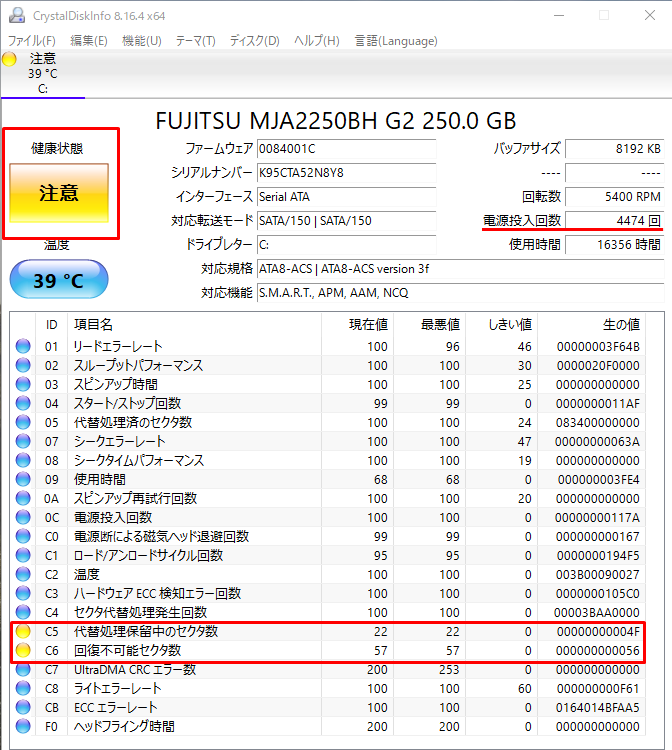672x750 pixels.
Task: Click the drive letter field C:
Action: 346,245
